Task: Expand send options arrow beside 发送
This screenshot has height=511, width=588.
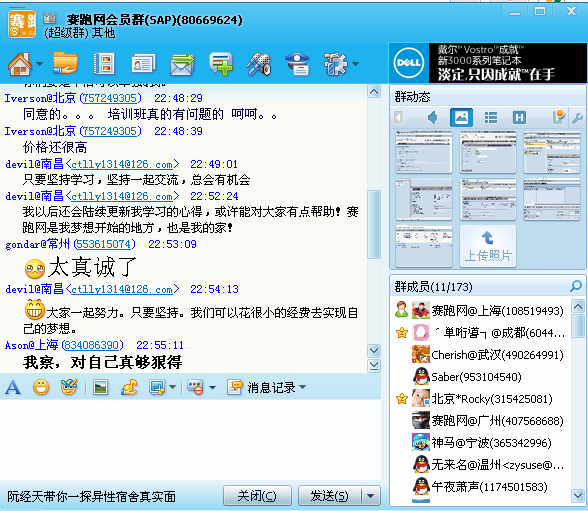Action: tap(371, 496)
